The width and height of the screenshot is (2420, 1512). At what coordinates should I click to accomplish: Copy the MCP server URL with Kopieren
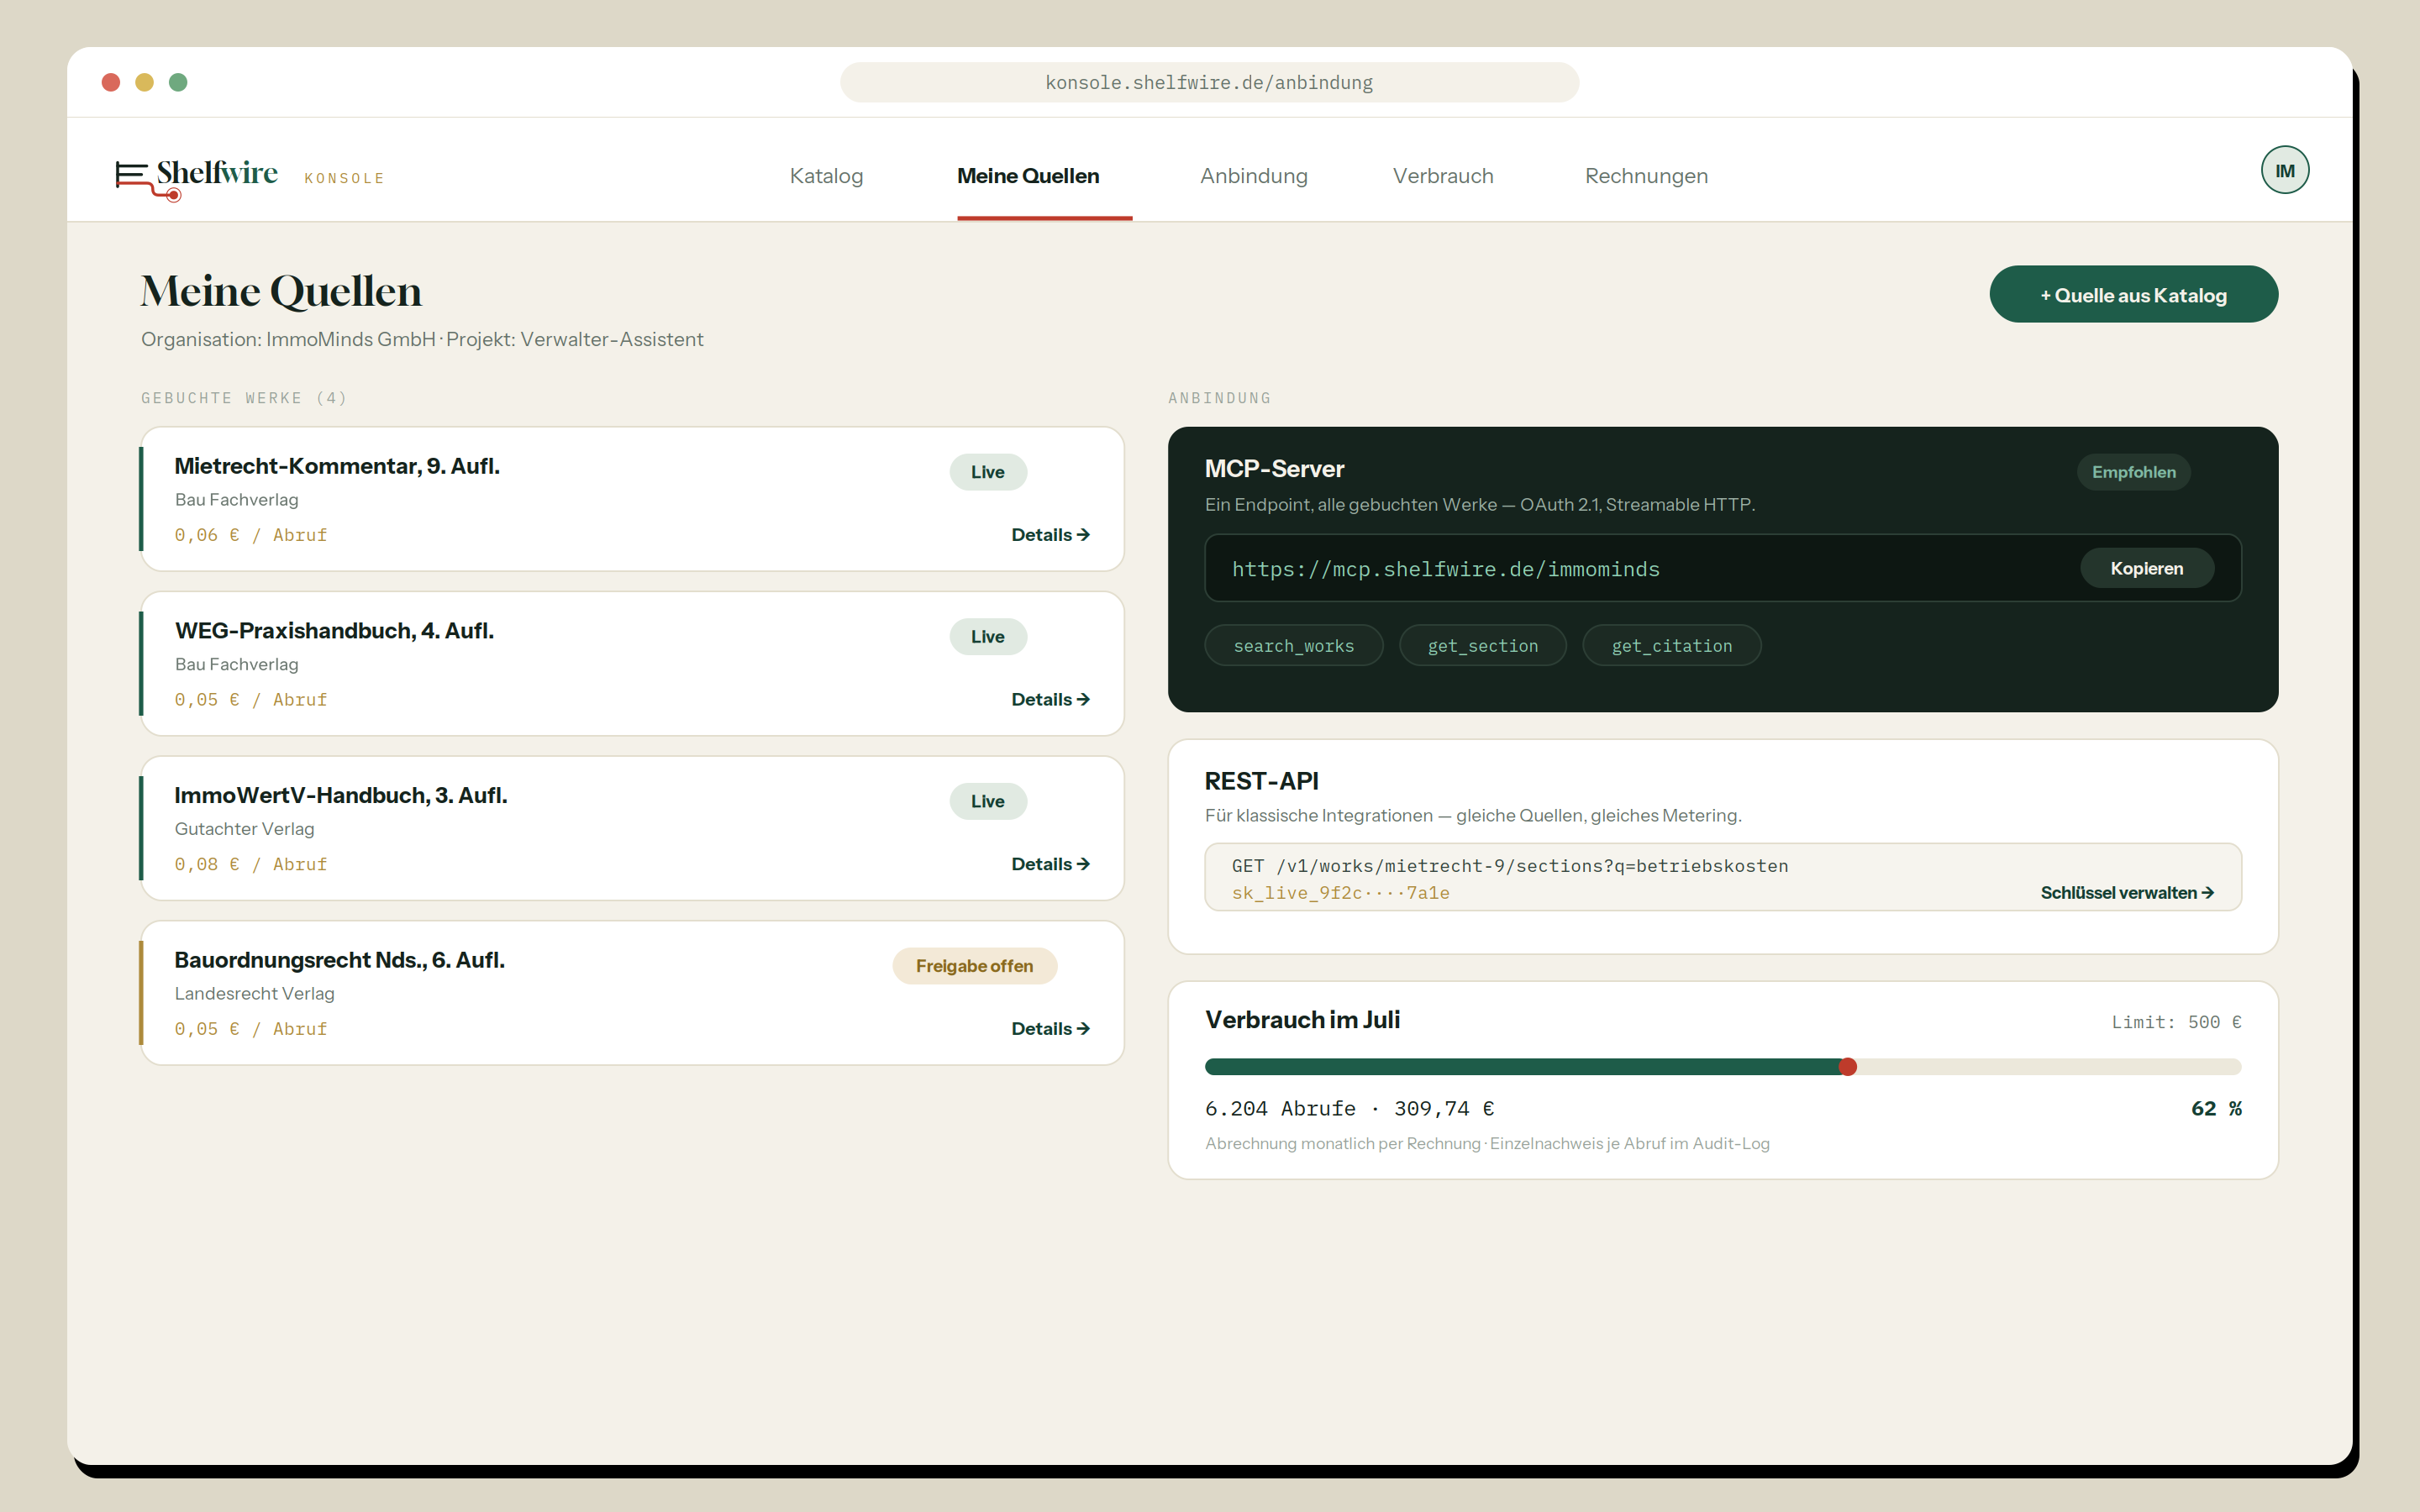pyautogui.click(x=2146, y=568)
